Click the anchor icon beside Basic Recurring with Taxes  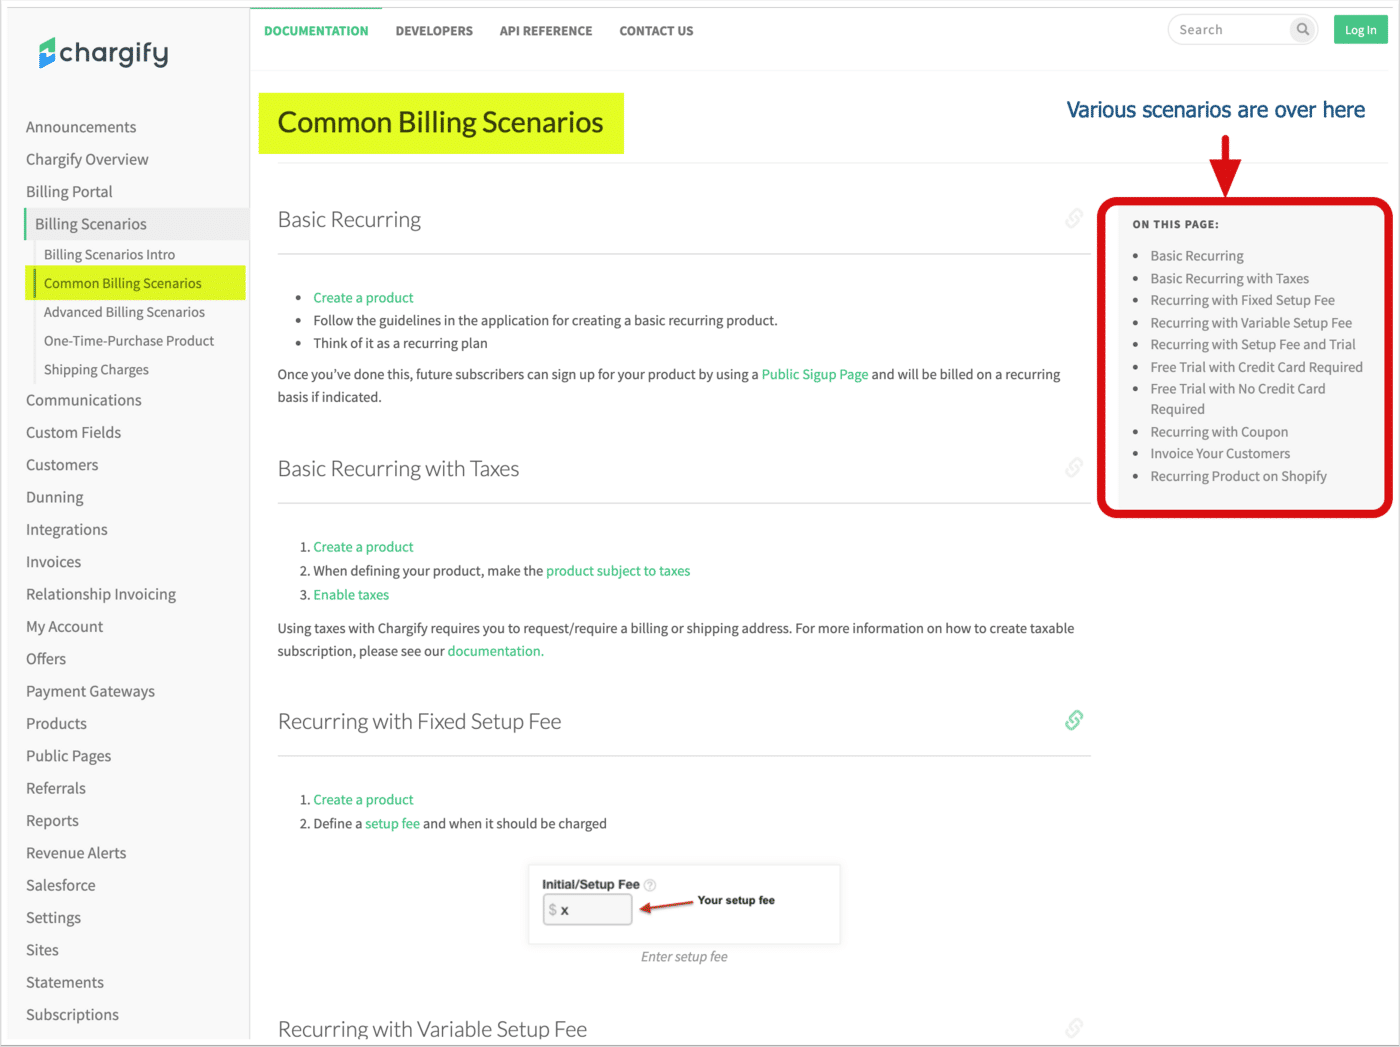coord(1073,467)
